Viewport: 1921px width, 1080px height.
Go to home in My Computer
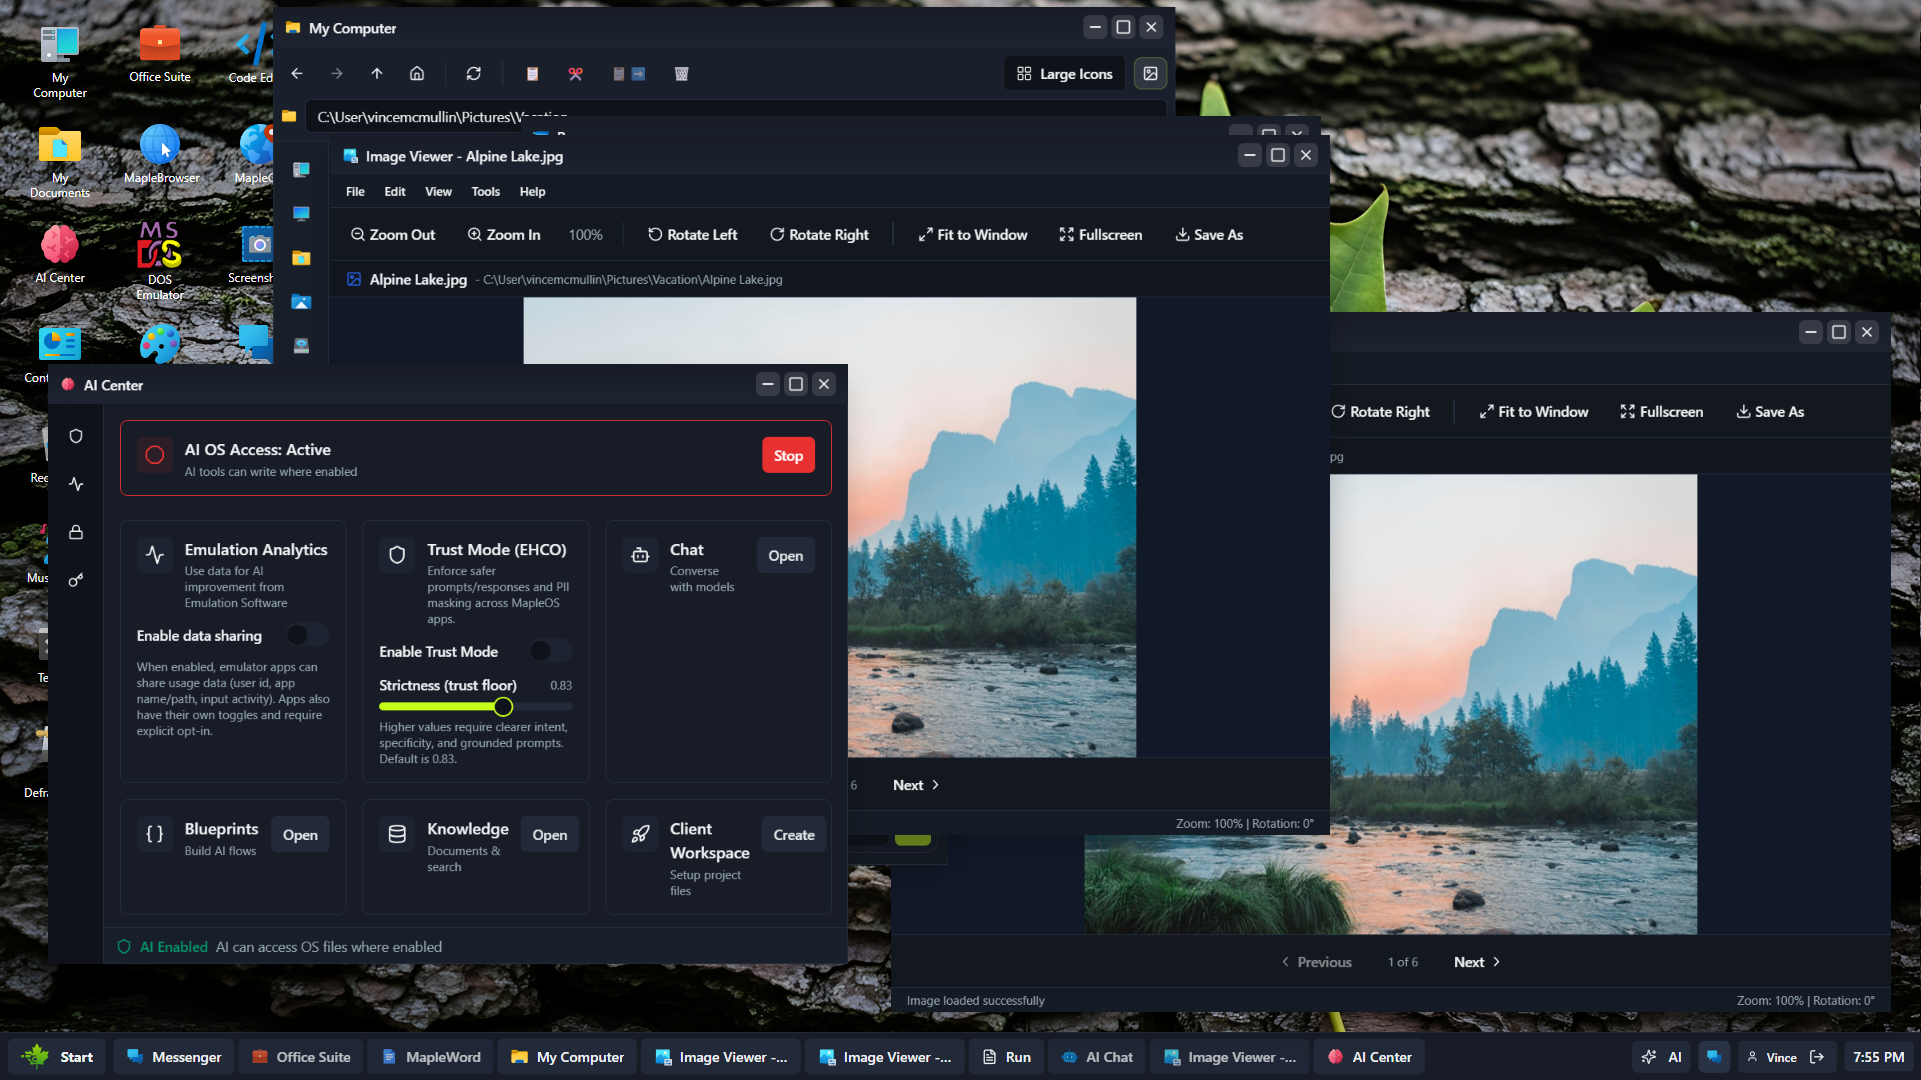(x=417, y=73)
